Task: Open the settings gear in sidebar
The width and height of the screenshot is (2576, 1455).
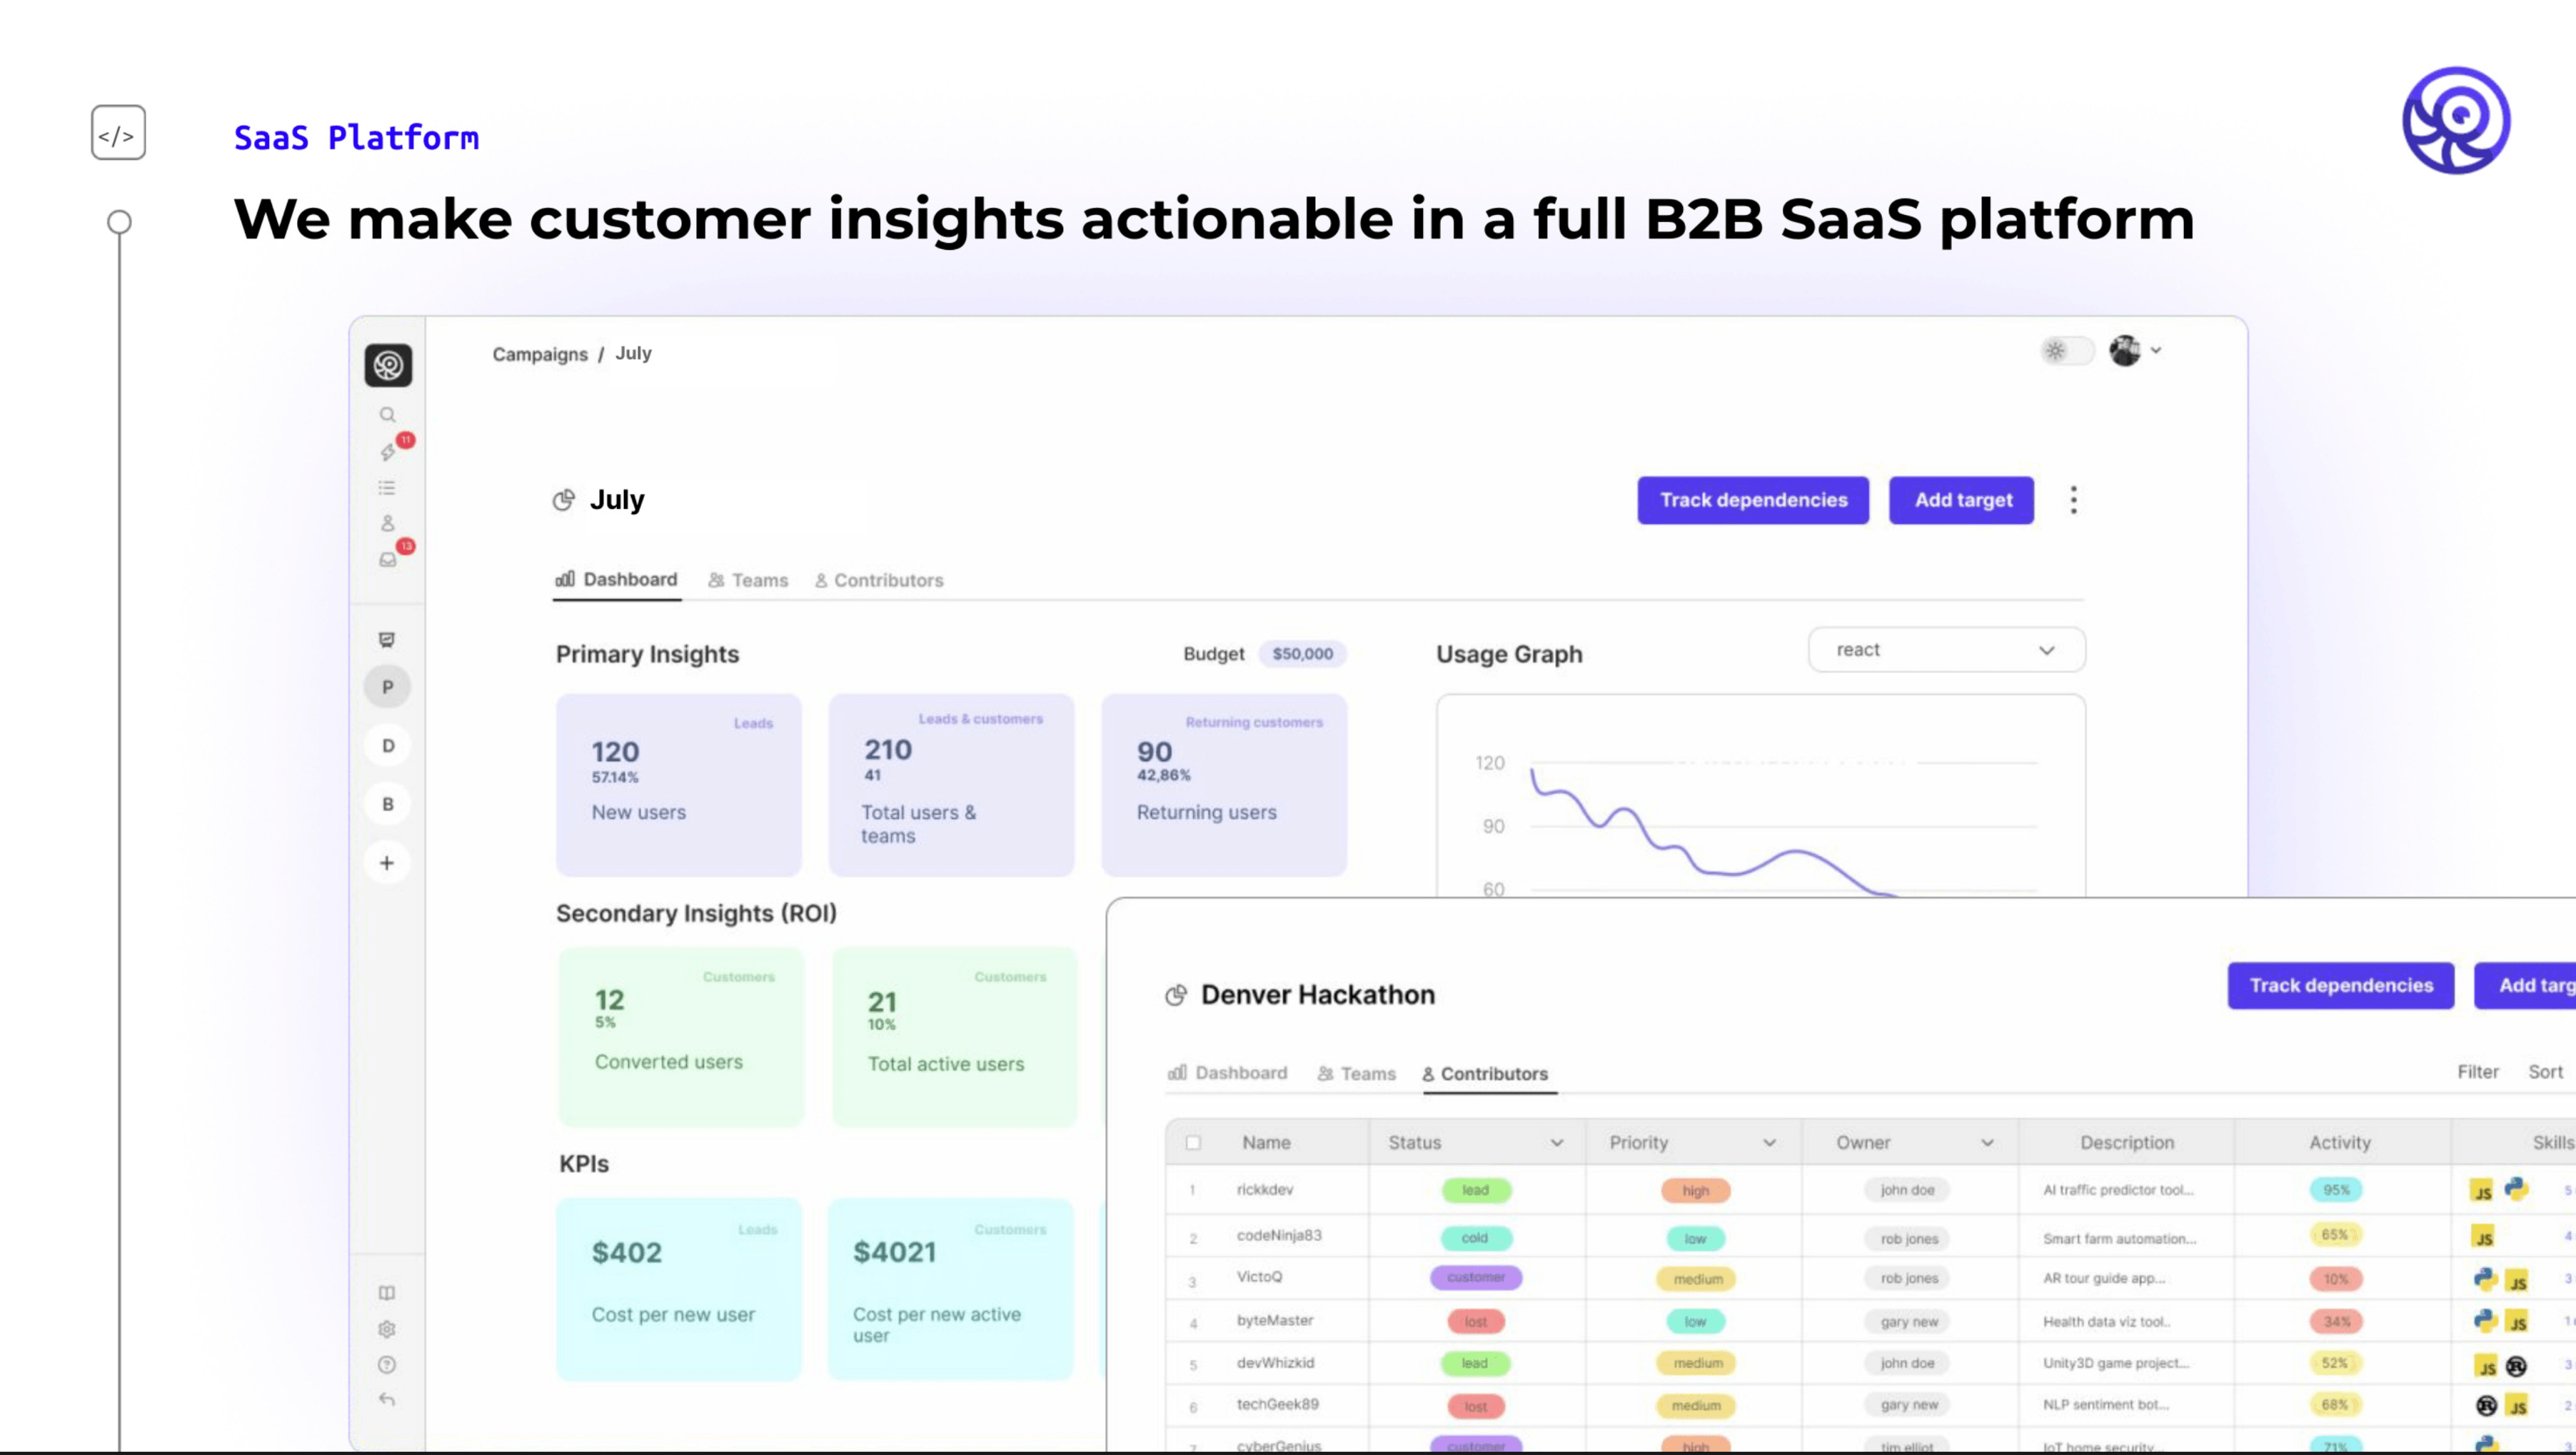Action: (x=387, y=1329)
